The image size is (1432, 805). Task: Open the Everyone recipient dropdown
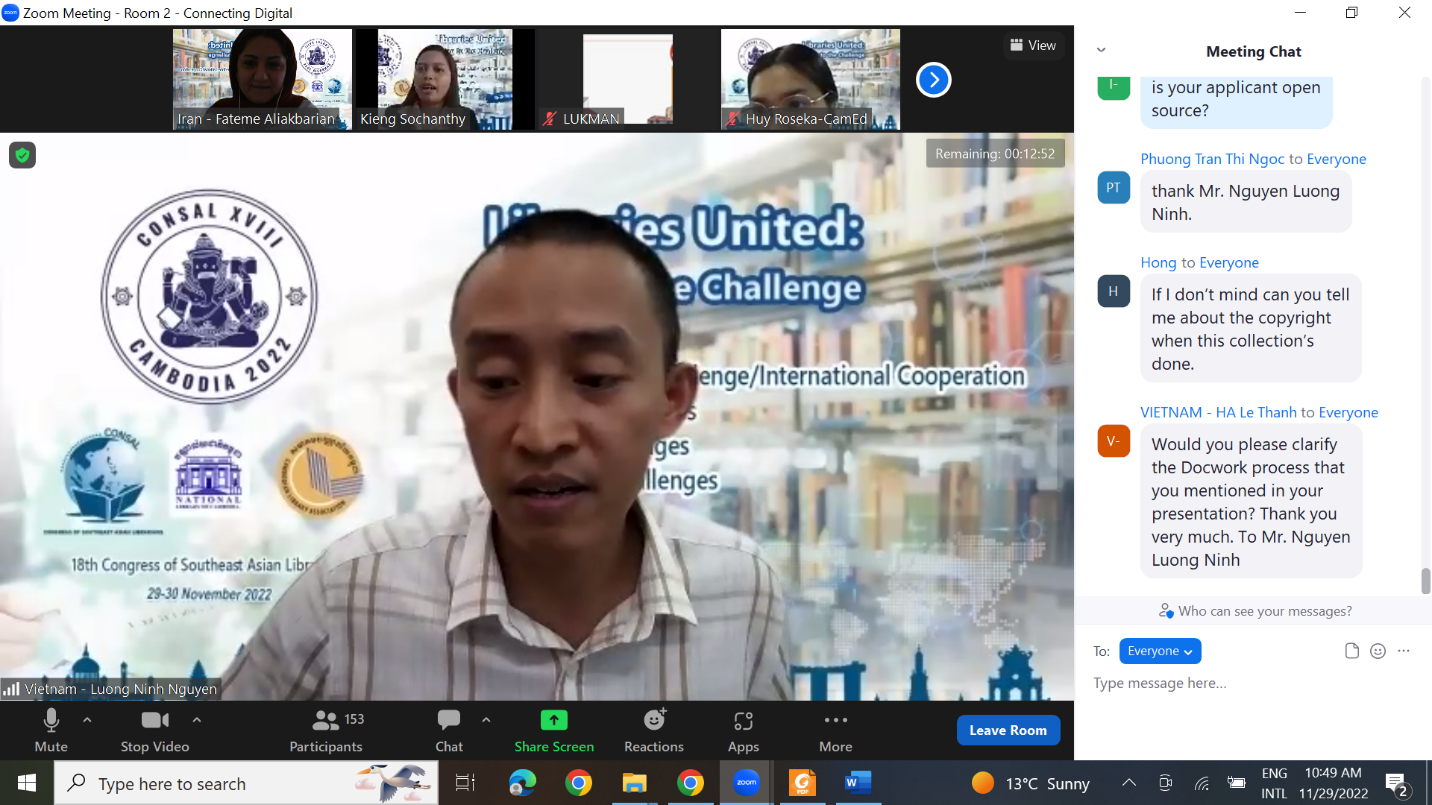pyautogui.click(x=1160, y=651)
